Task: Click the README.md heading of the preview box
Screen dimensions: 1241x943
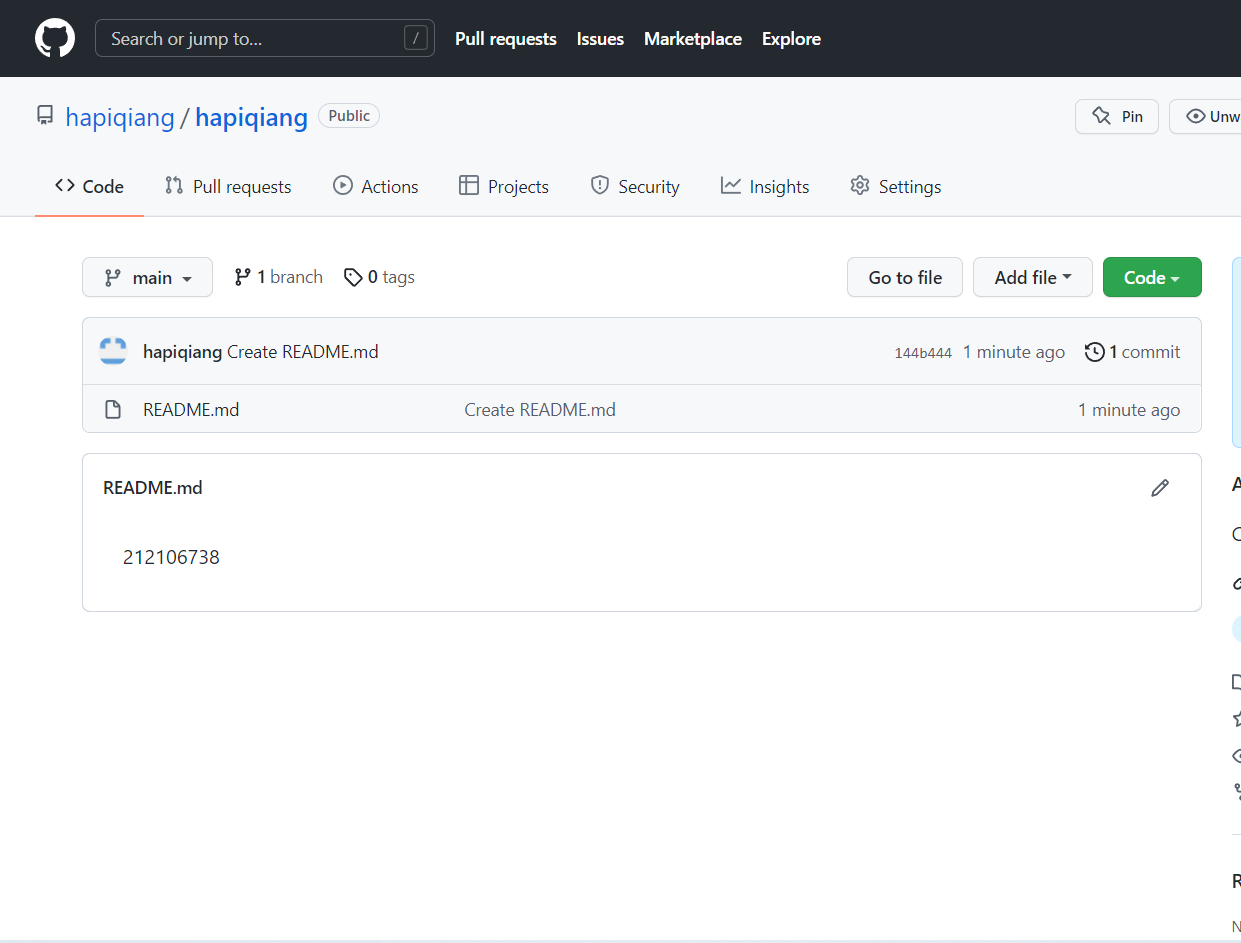Action: point(153,488)
